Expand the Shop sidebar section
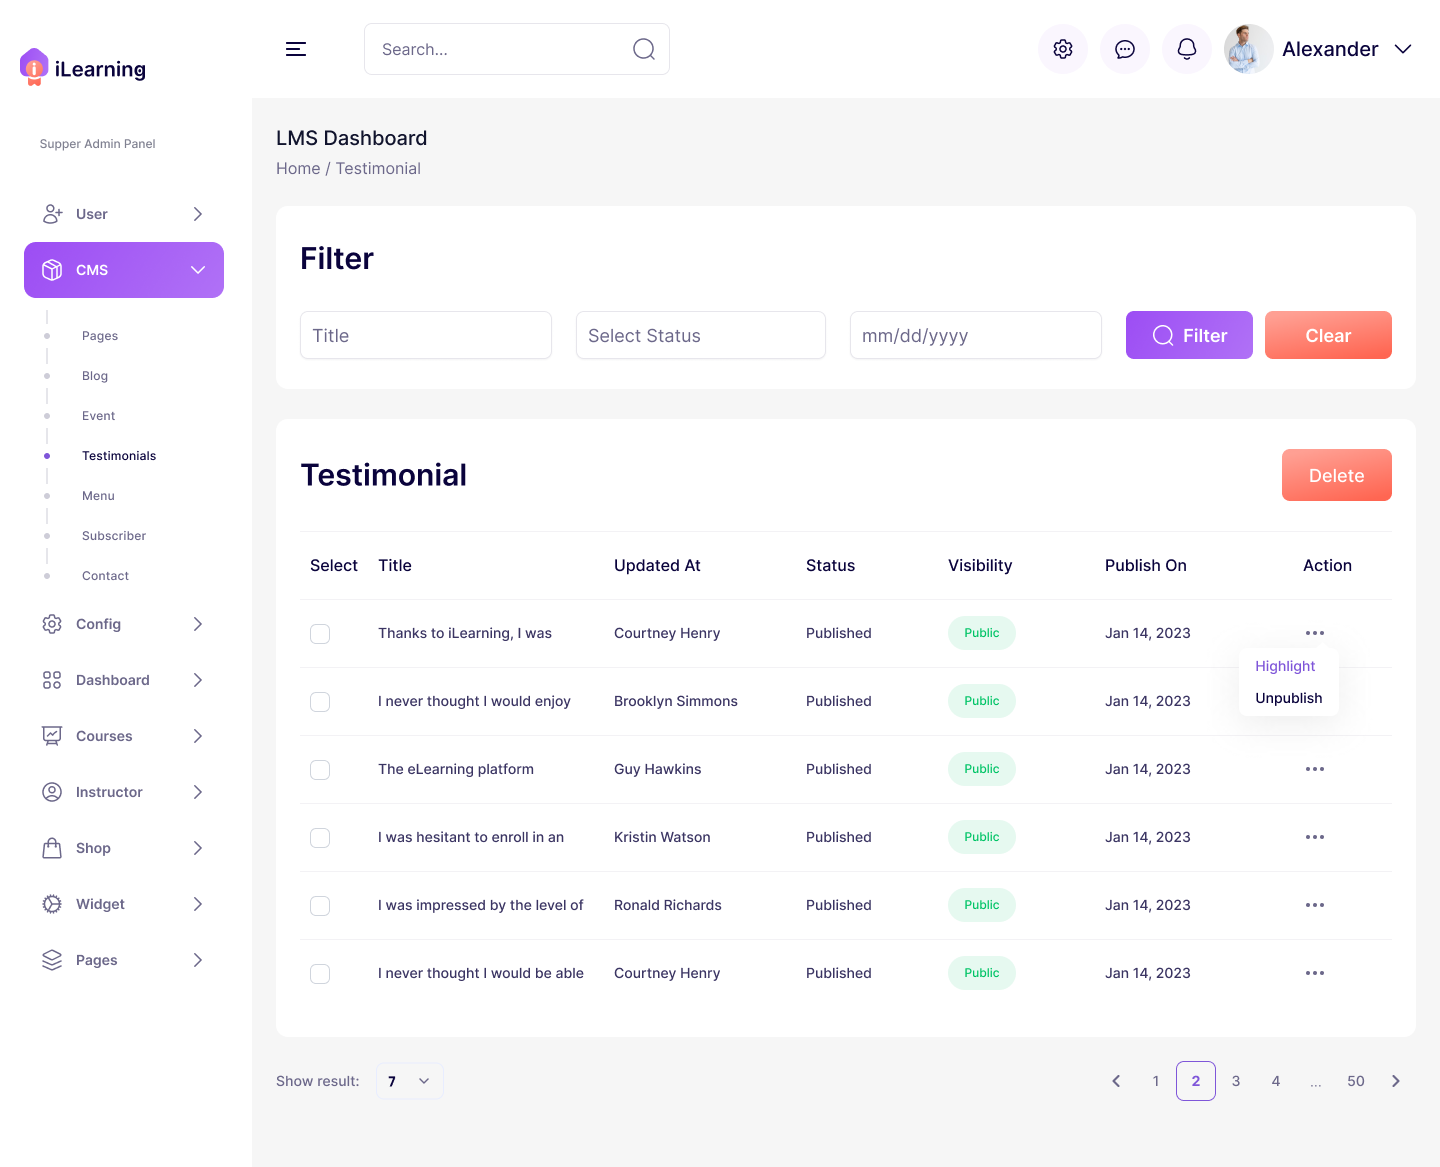The image size is (1440, 1167). [198, 848]
